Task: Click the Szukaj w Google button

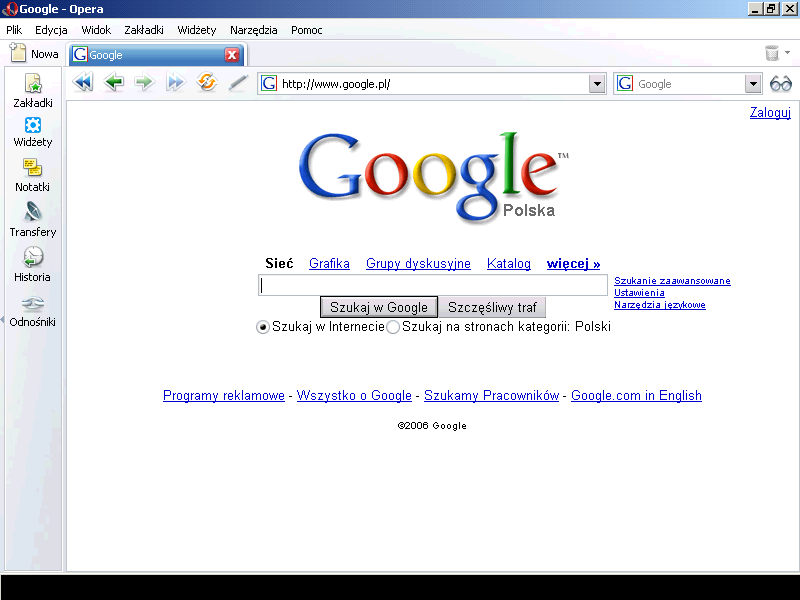Action: pos(379,307)
